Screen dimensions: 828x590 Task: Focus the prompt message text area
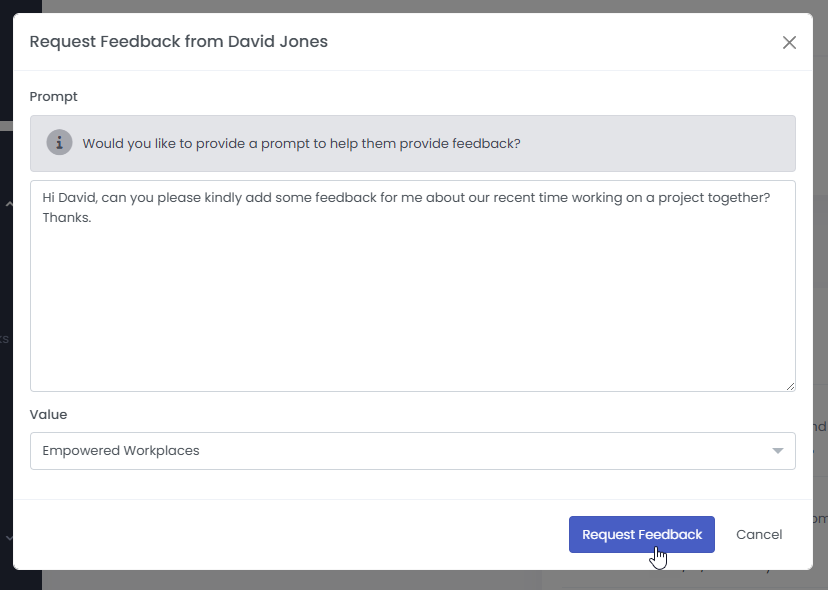pyautogui.click(x=412, y=300)
